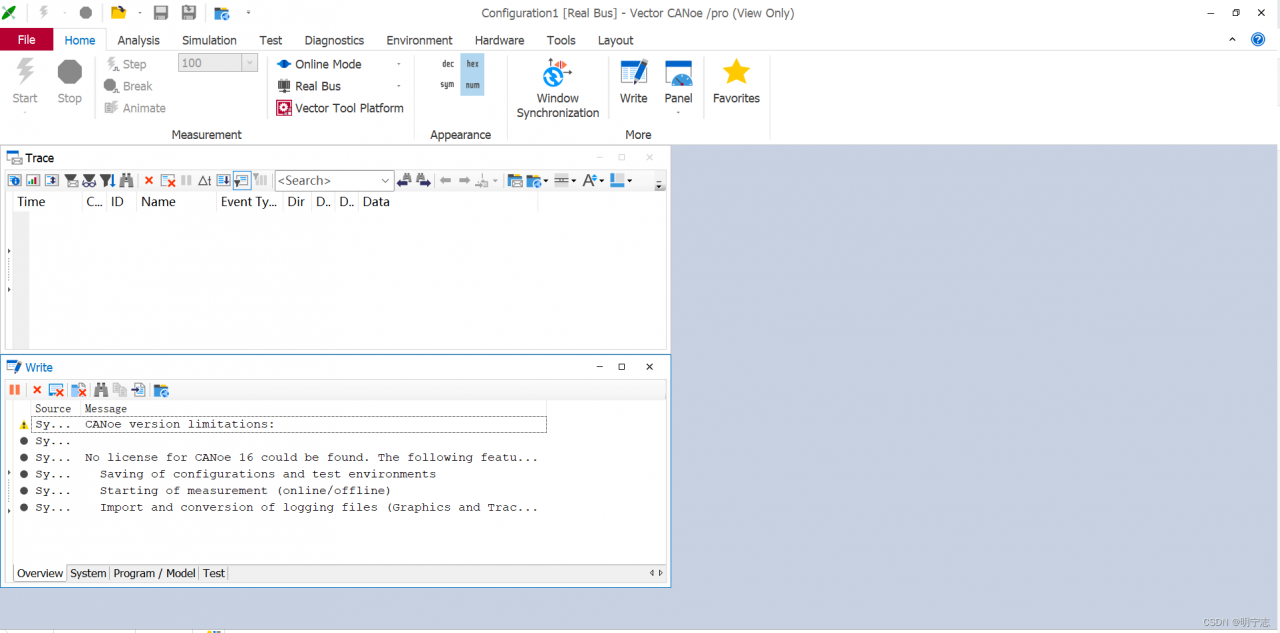Click the clear window icon in Write toolbar

pyautogui.click(x=56, y=390)
